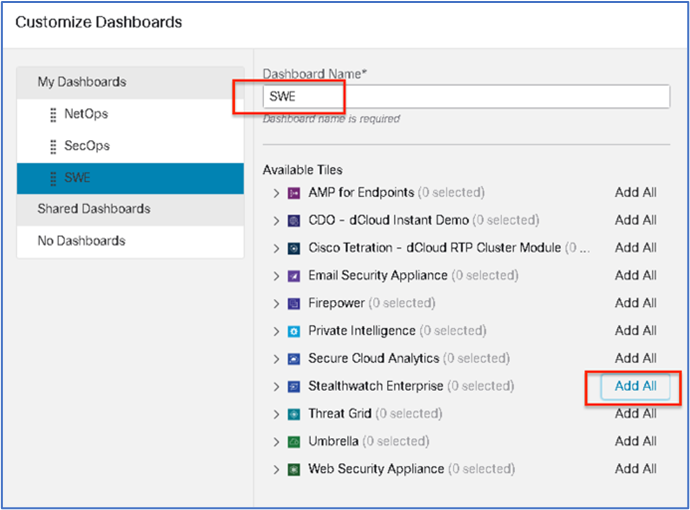The height and width of the screenshot is (510, 690).
Task: Click the Cisco Tetration module icon
Action: click(294, 249)
